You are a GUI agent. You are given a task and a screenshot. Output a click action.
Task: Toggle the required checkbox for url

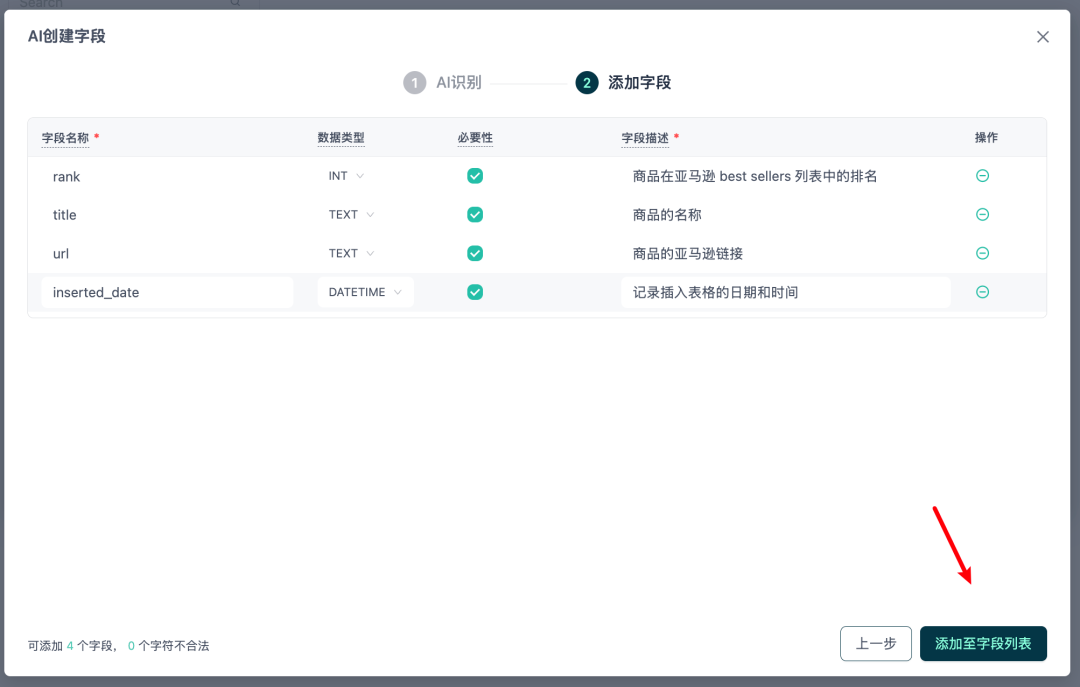[x=475, y=254]
